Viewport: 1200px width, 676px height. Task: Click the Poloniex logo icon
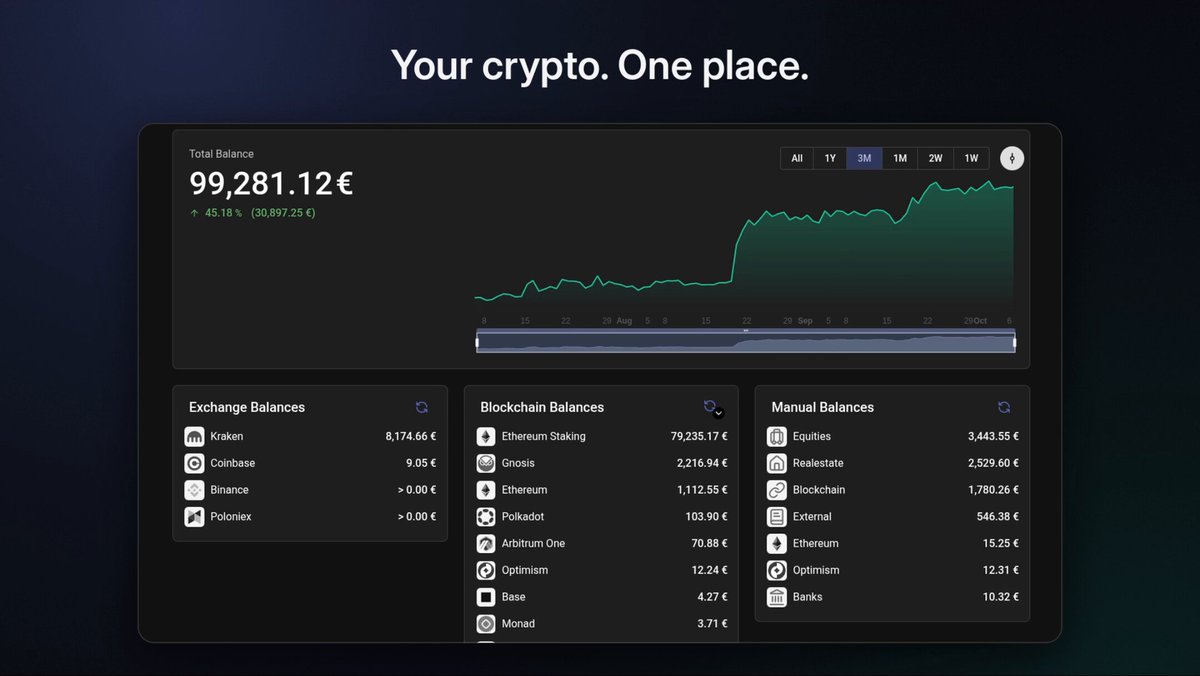[x=194, y=517]
